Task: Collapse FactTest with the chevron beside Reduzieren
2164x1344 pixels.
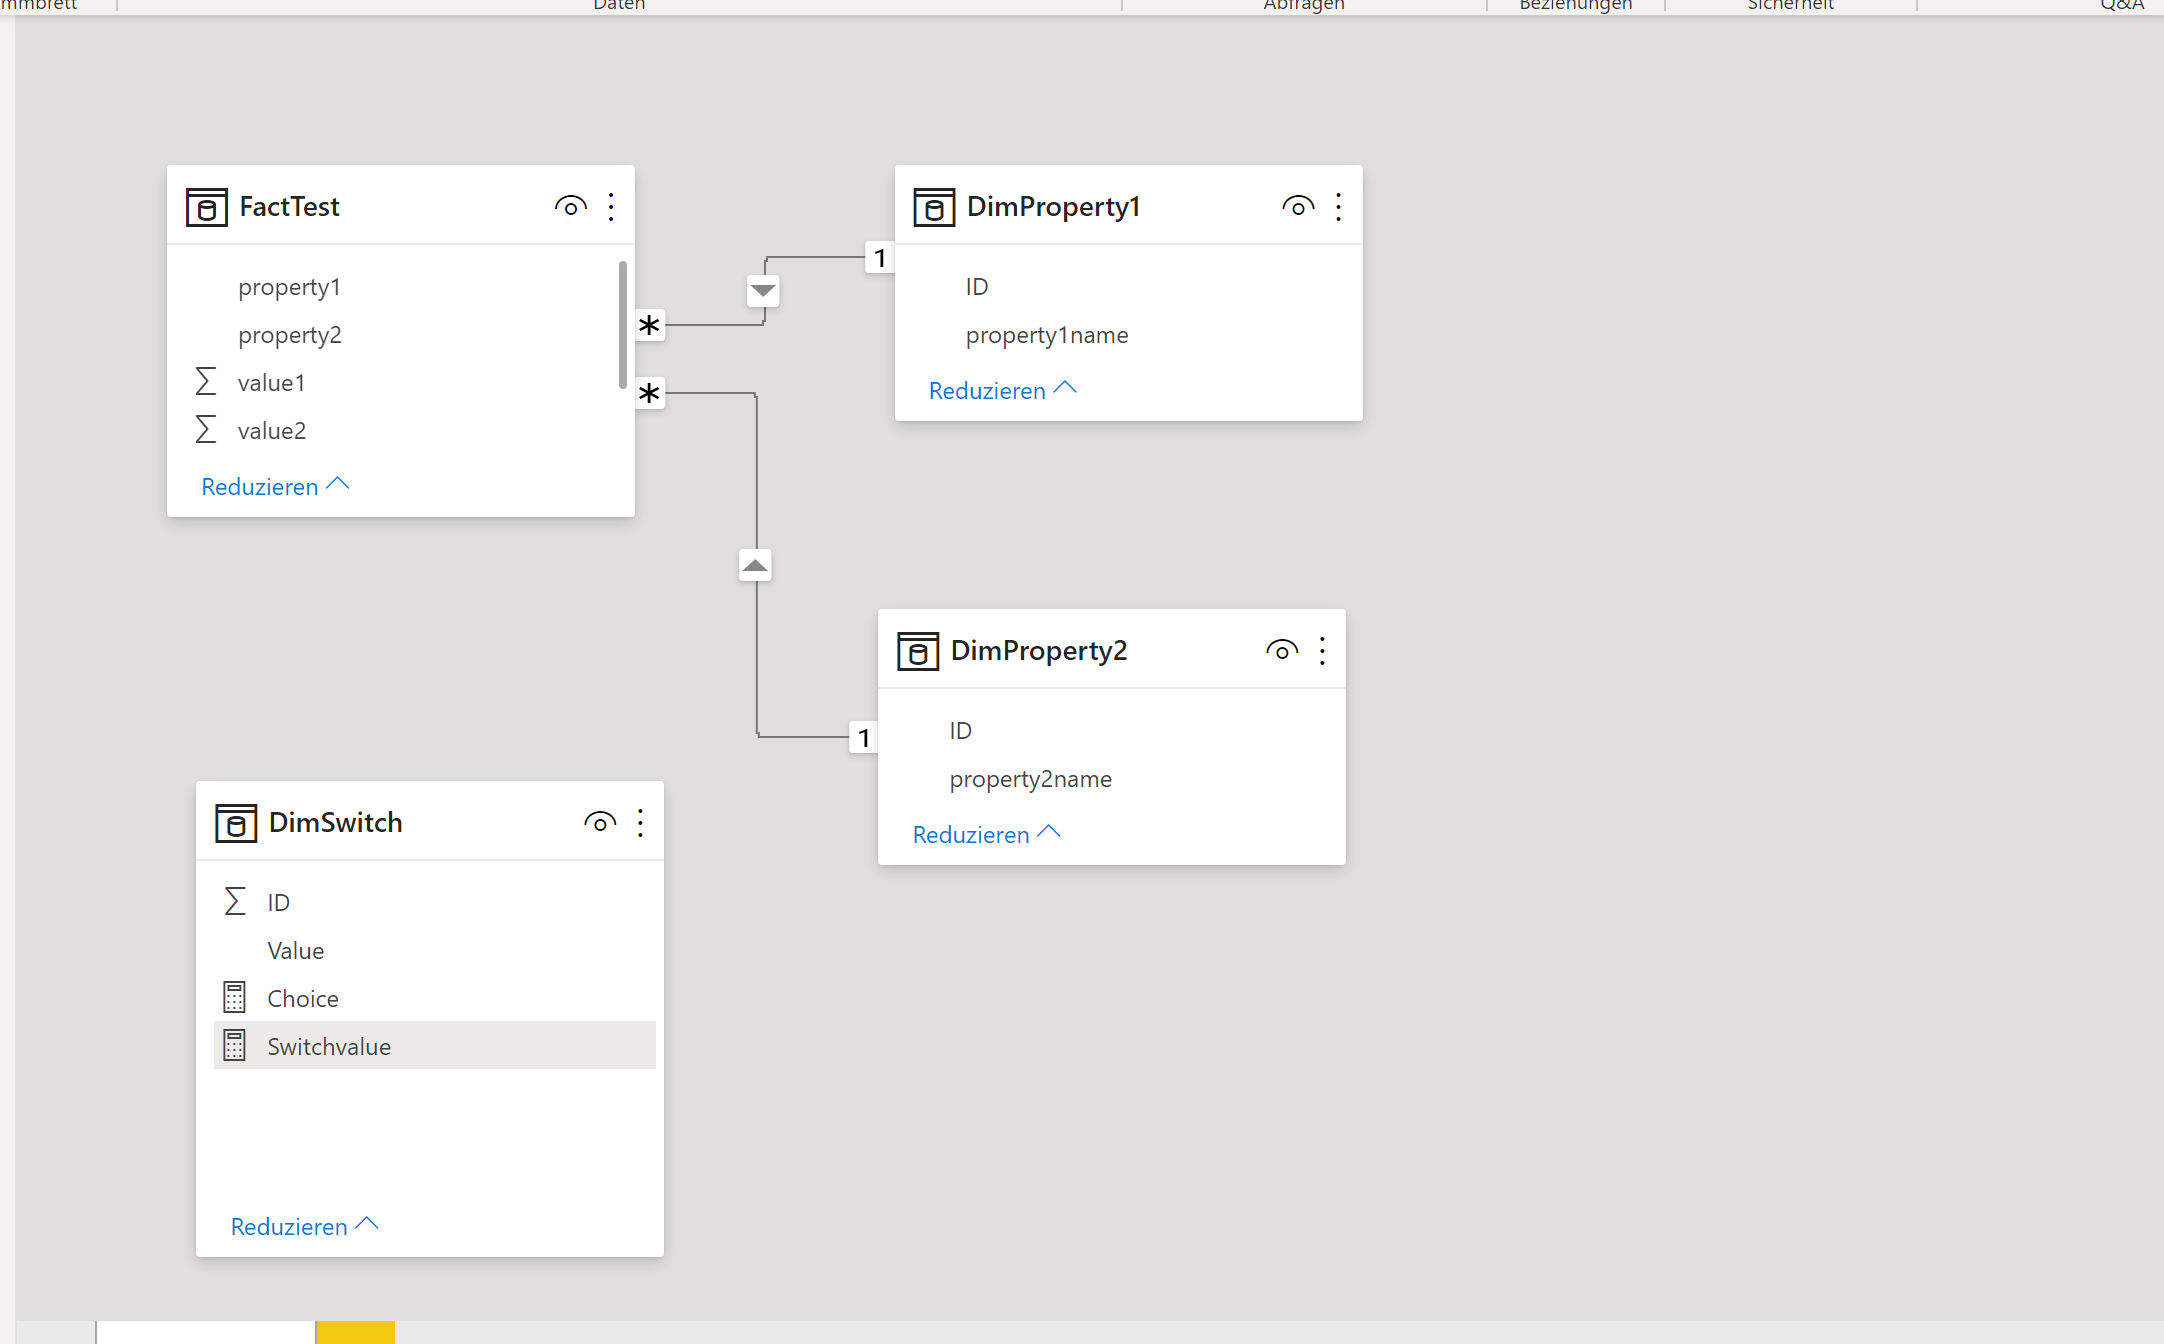Action: click(x=338, y=485)
